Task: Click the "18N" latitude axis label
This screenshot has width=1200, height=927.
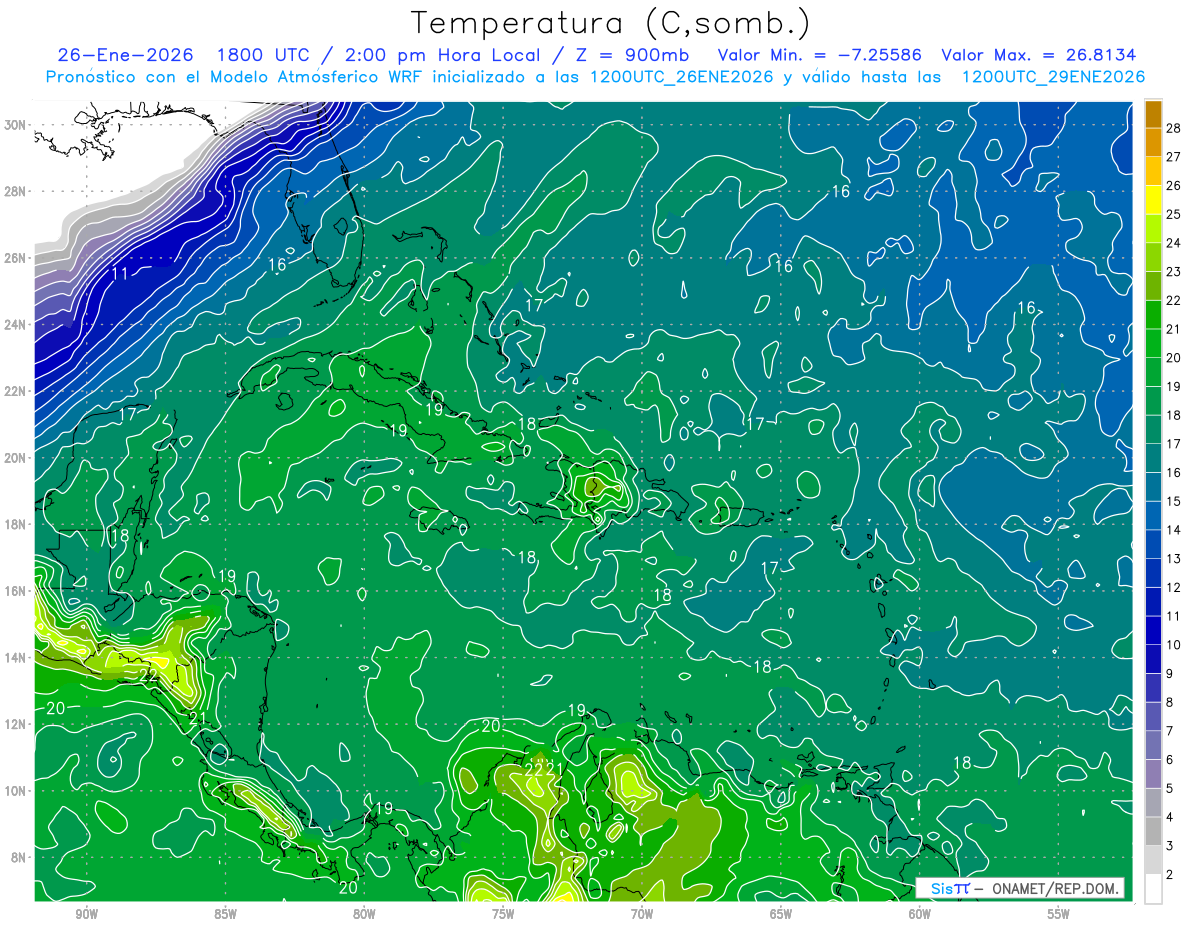Action: pyautogui.click(x=15, y=524)
